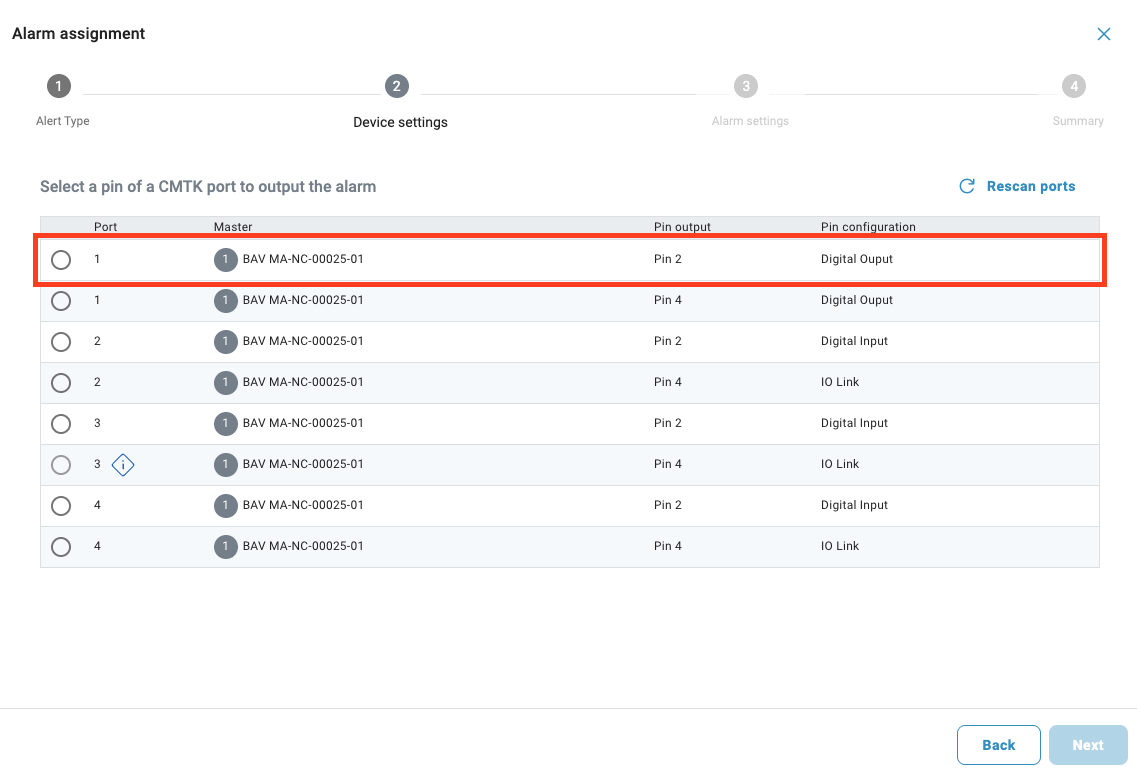Choose Port 4 Pin 4 IO Link radio
Image resolution: width=1137 pixels, height=773 pixels.
(x=61, y=547)
